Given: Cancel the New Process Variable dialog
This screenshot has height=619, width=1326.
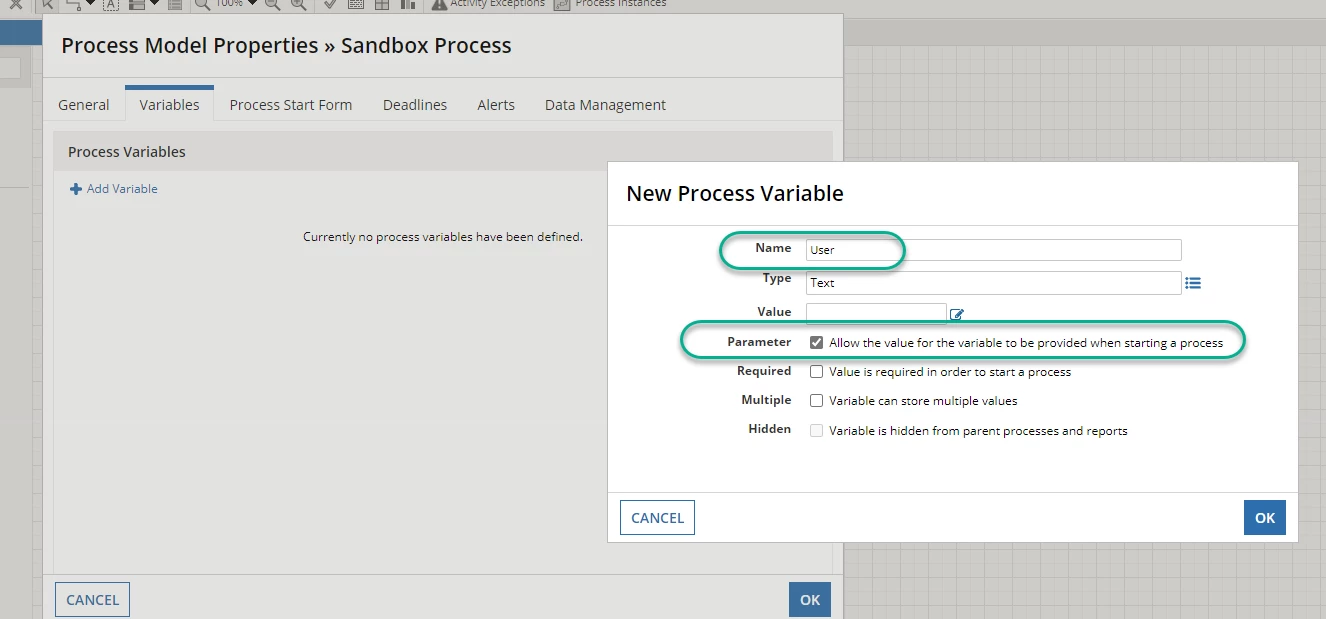Looking at the screenshot, I should coord(658,518).
